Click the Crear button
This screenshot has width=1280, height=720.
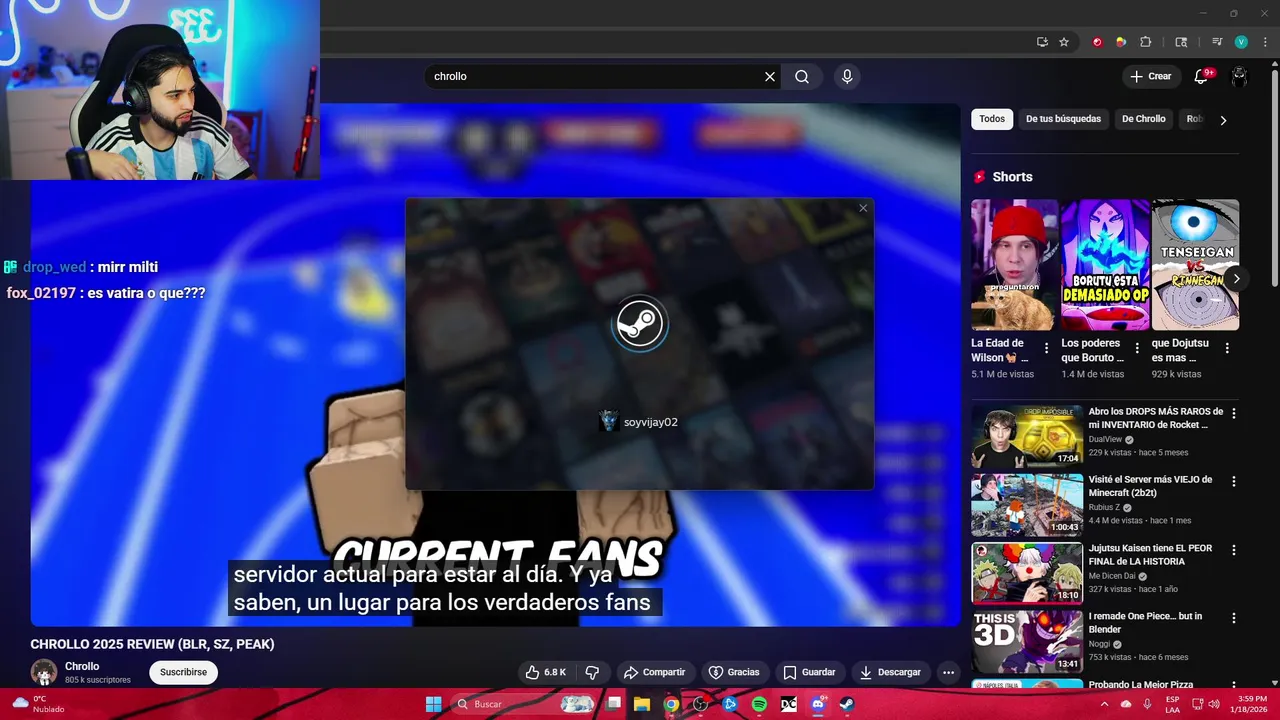point(1150,76)
